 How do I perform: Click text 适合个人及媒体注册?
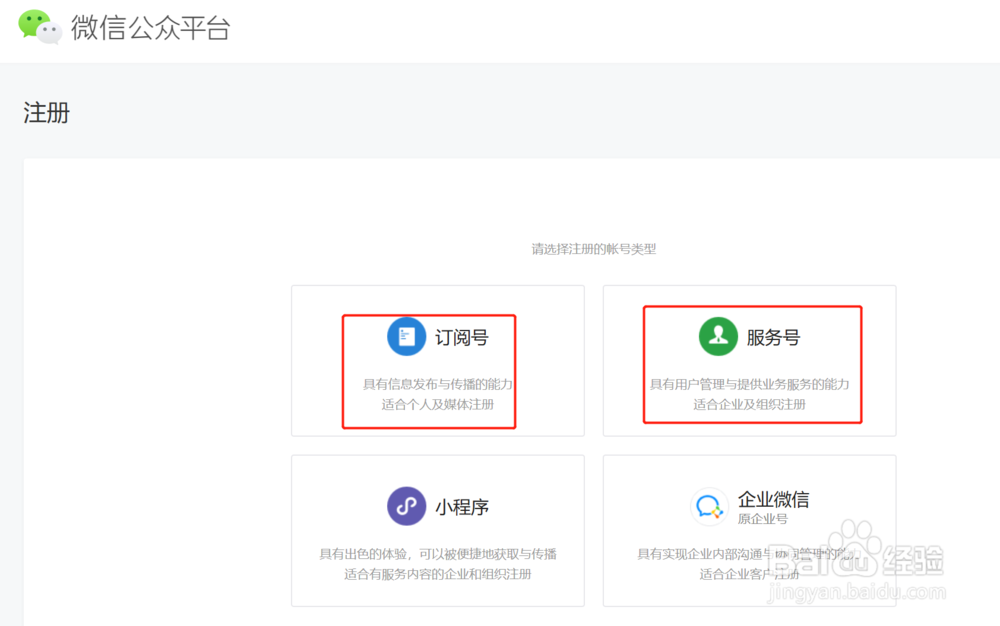point(438,404)
